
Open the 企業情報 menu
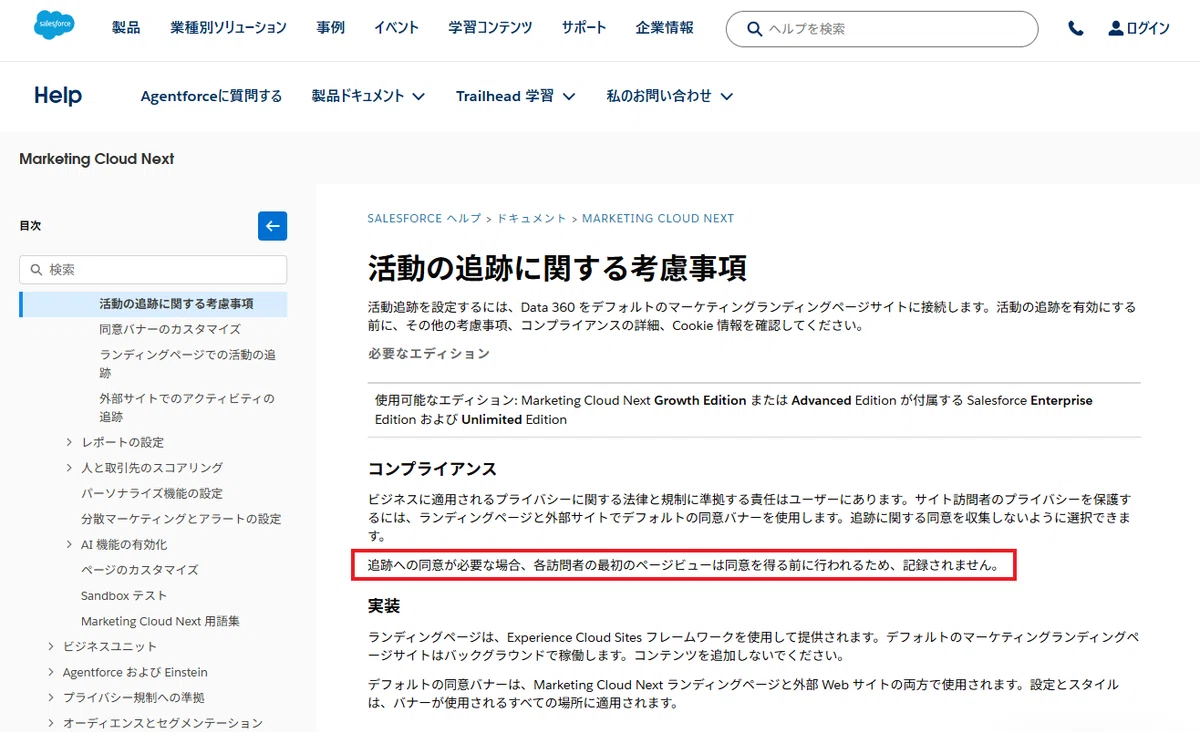[664, 28]
